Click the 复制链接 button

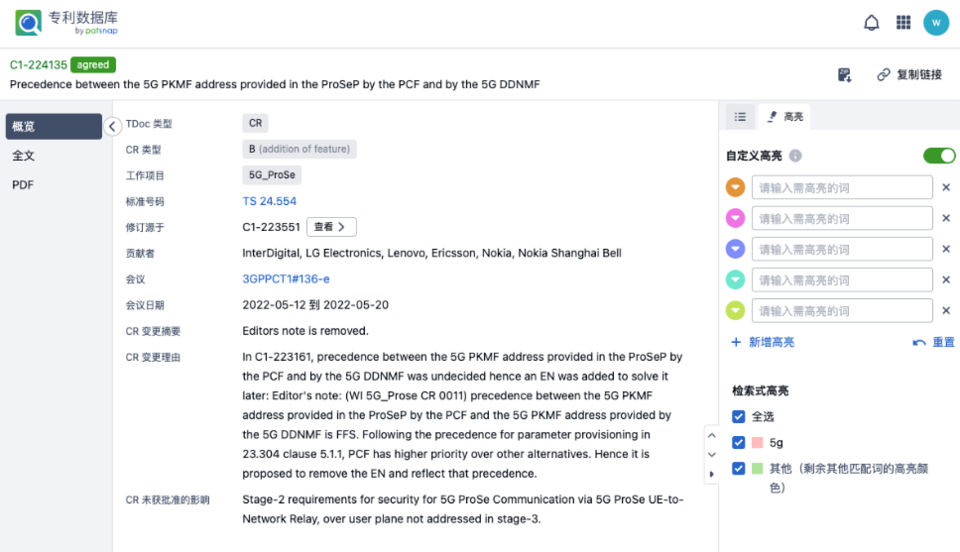[x=909, y=75]
